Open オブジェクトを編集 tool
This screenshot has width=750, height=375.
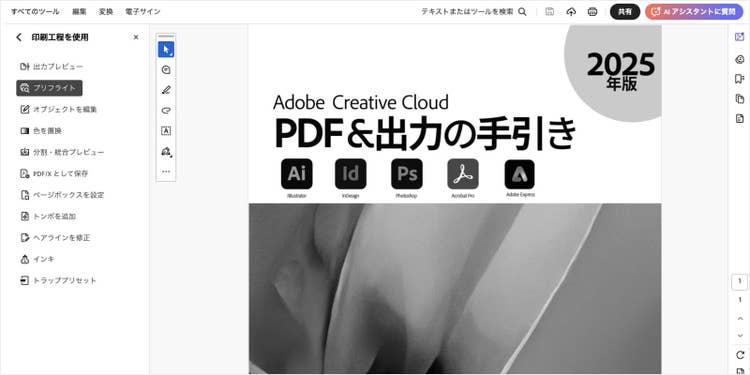pos(58,109)
